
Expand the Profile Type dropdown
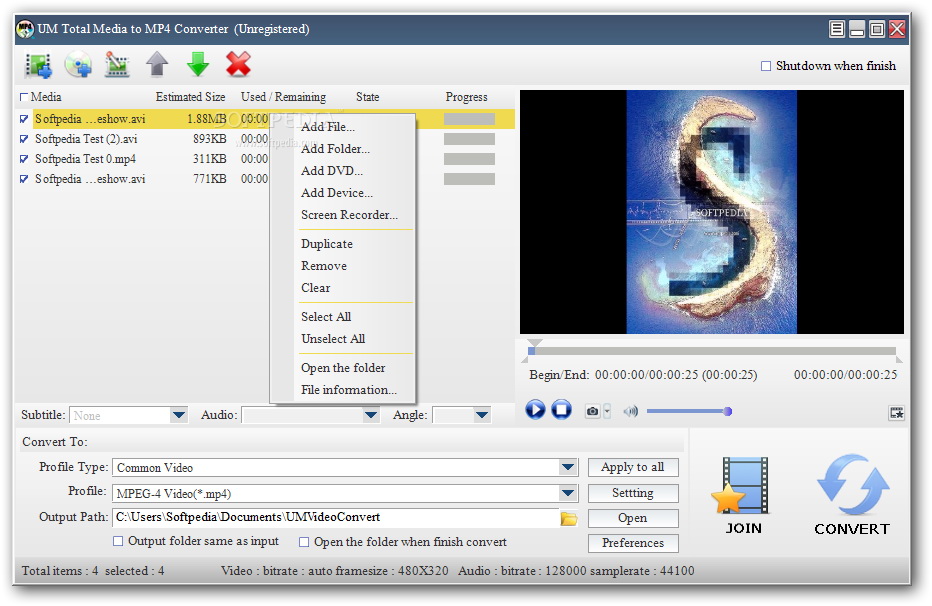pyautogui.click(x=568, y=467)
